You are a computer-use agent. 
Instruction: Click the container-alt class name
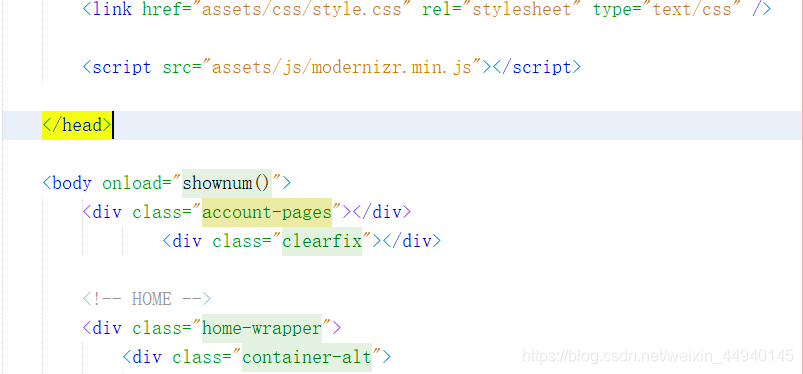coord(307,357)
